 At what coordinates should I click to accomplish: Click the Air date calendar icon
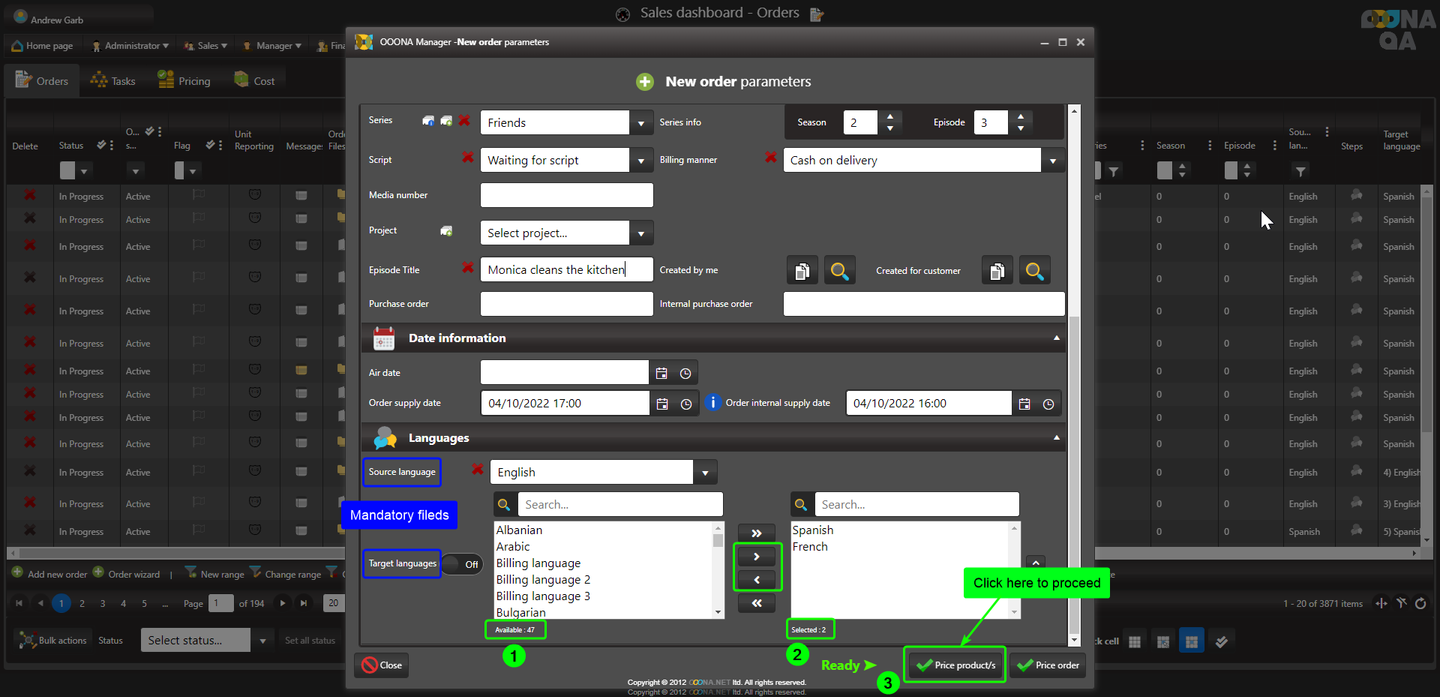pyautogui.click(x=661, y=373)
